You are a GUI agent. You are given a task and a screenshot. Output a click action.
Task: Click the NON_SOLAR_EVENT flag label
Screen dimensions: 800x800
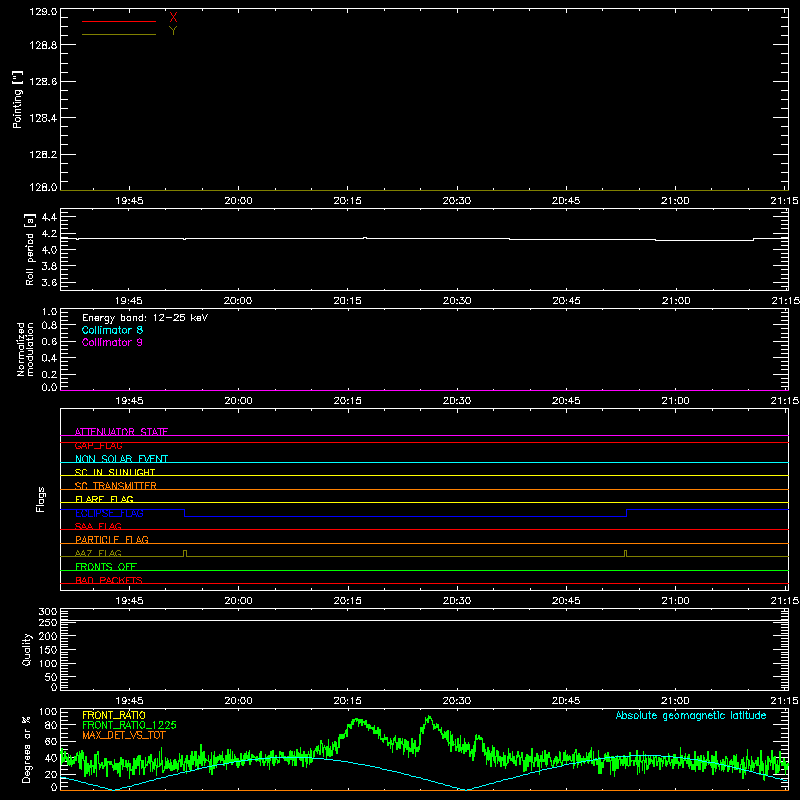coord(121,459)
